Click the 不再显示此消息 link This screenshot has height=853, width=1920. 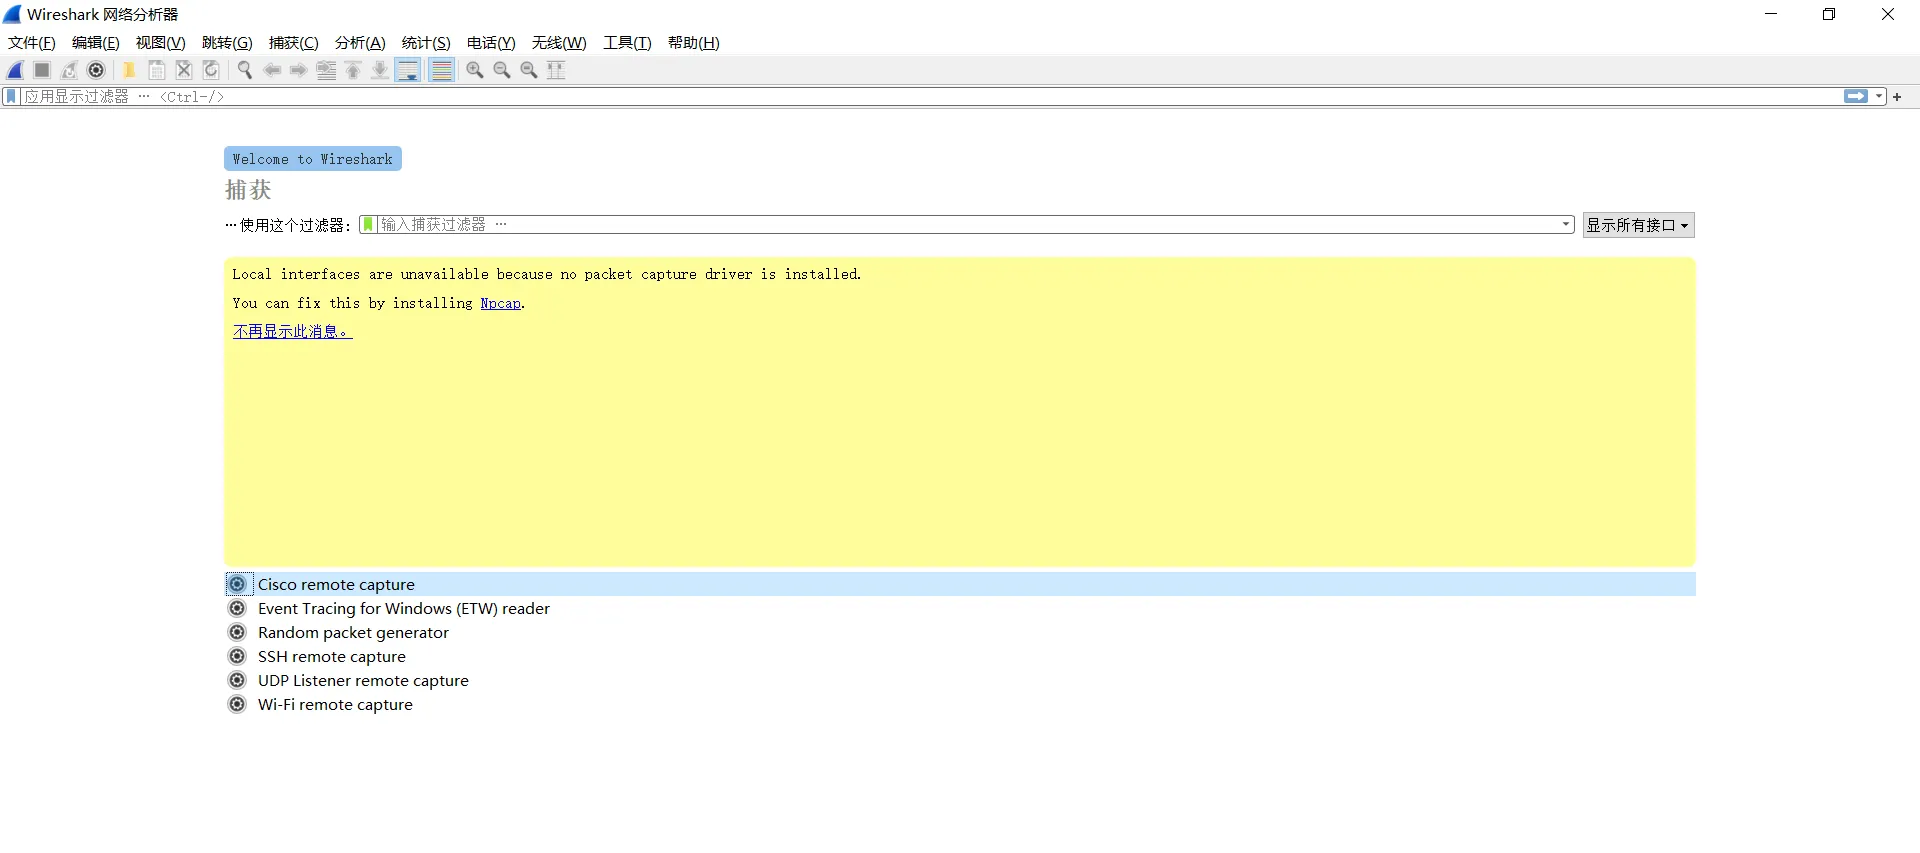[292, 331]
